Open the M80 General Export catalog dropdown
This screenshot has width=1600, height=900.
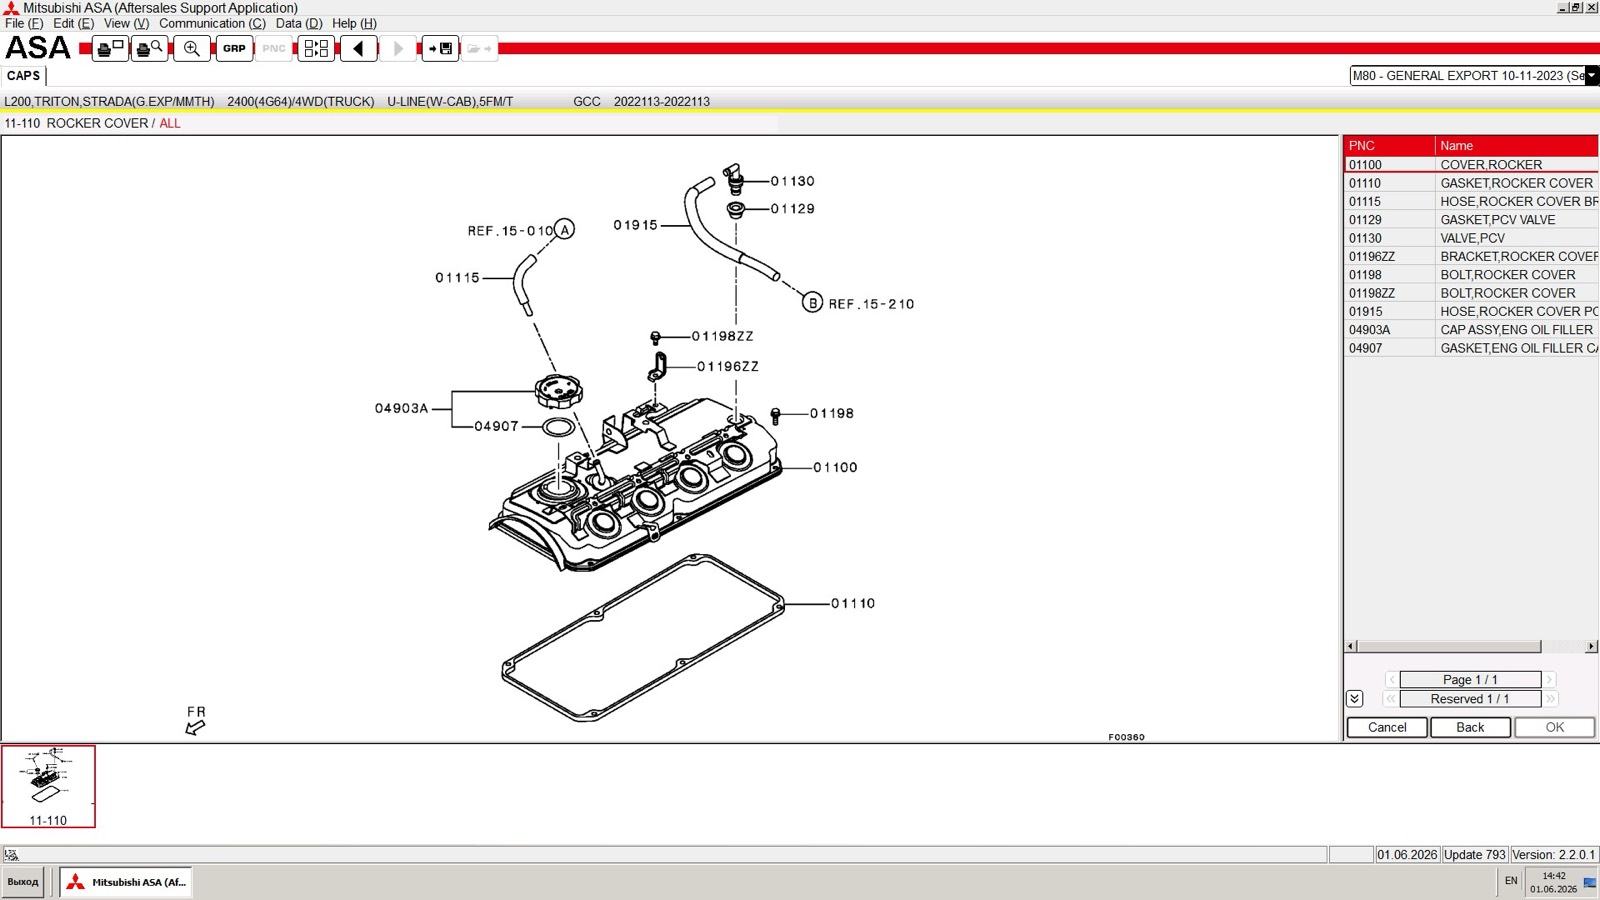(1591, 75)
